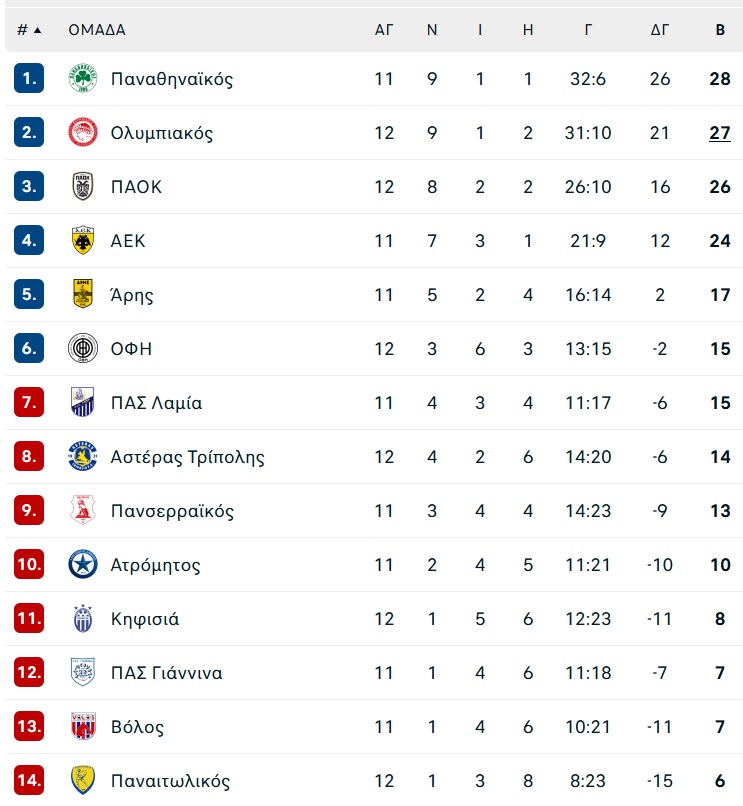Sort standings by ΔΓ goal difference header
The image size is (743, 806).
[660, 30]
